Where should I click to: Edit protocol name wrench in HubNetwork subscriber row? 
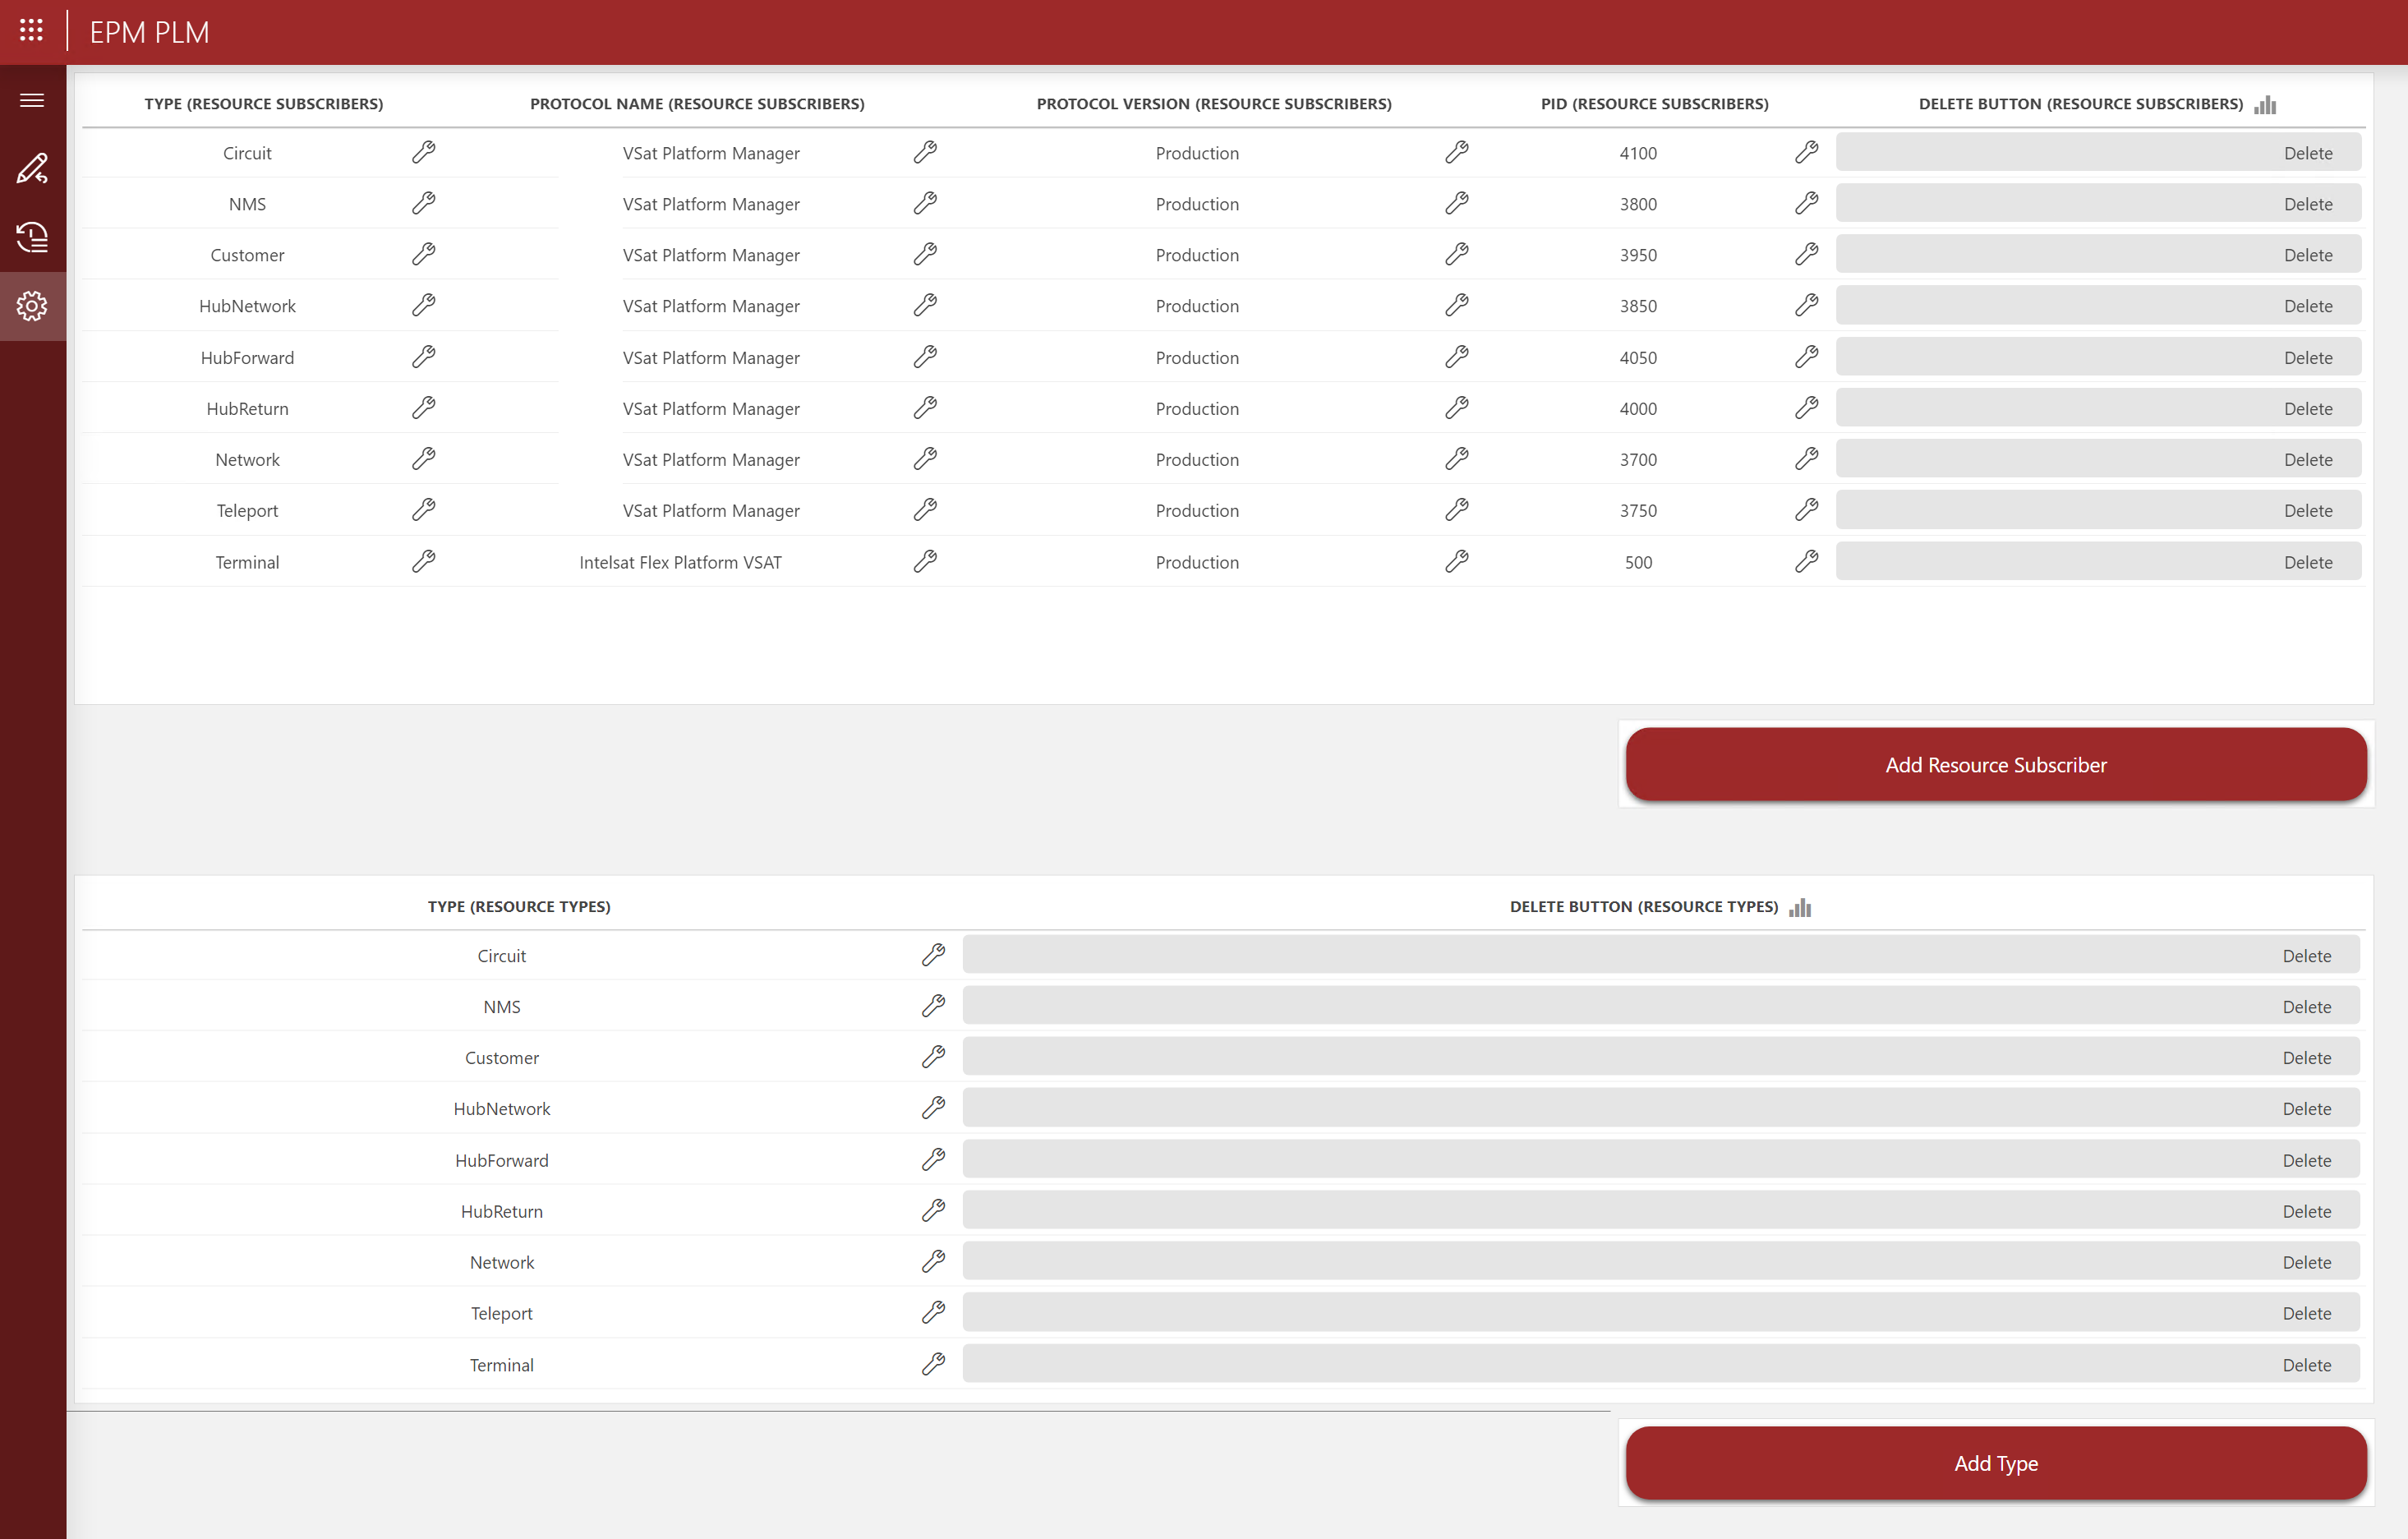[925, 305]
